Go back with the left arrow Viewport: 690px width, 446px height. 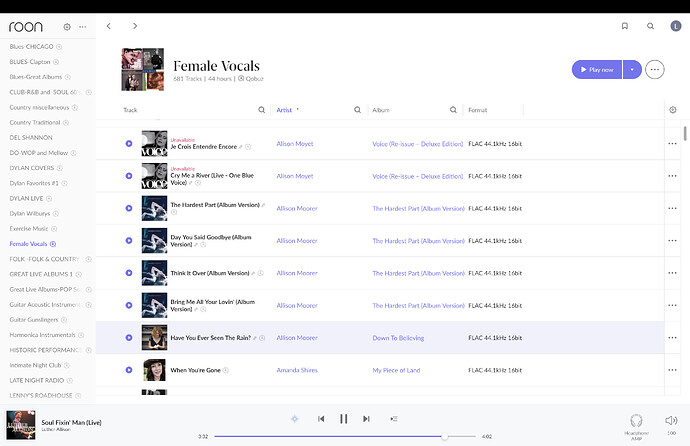pos(109,26)
